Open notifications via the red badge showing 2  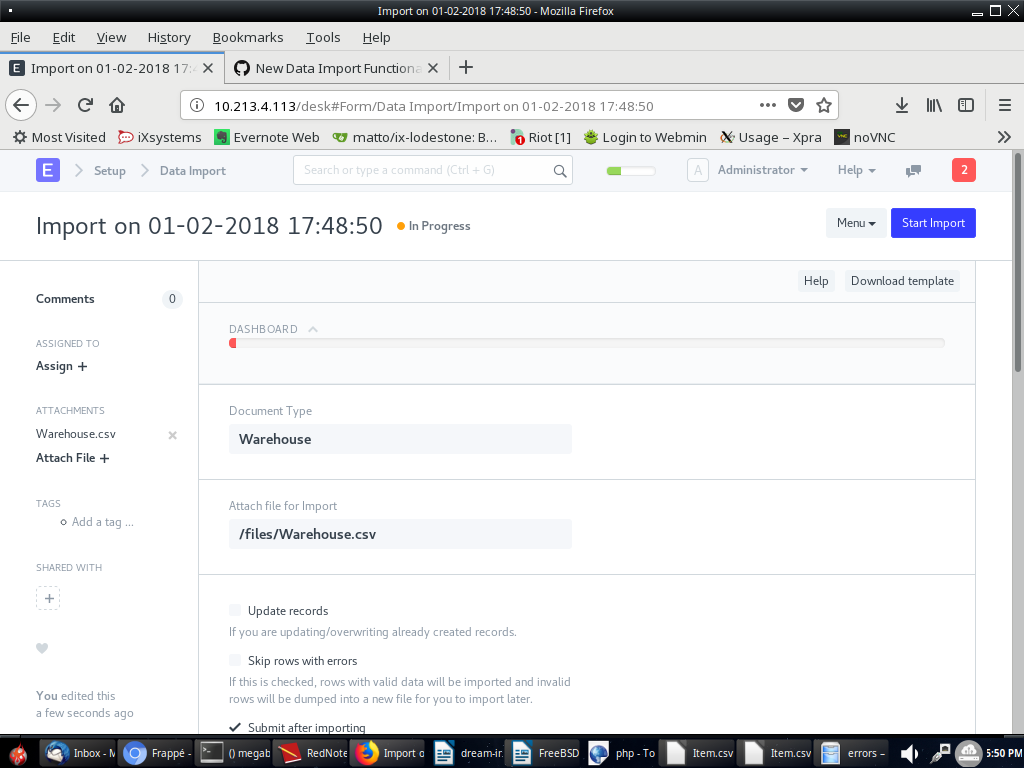click(963, 170)
